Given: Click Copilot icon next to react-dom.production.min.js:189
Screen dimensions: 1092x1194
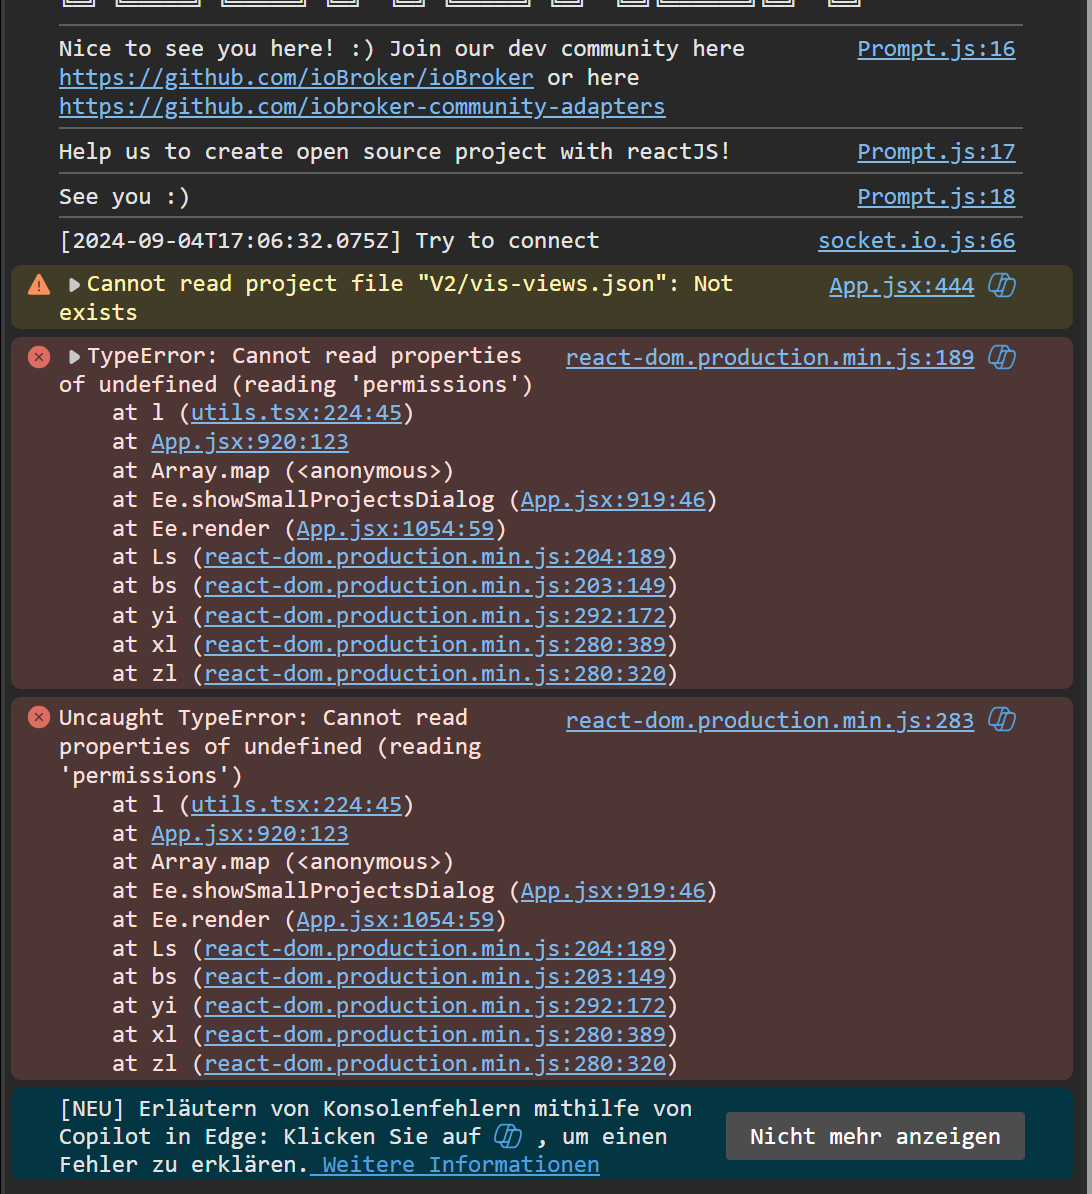Looking at the screenshot, I should point(1002,357).
